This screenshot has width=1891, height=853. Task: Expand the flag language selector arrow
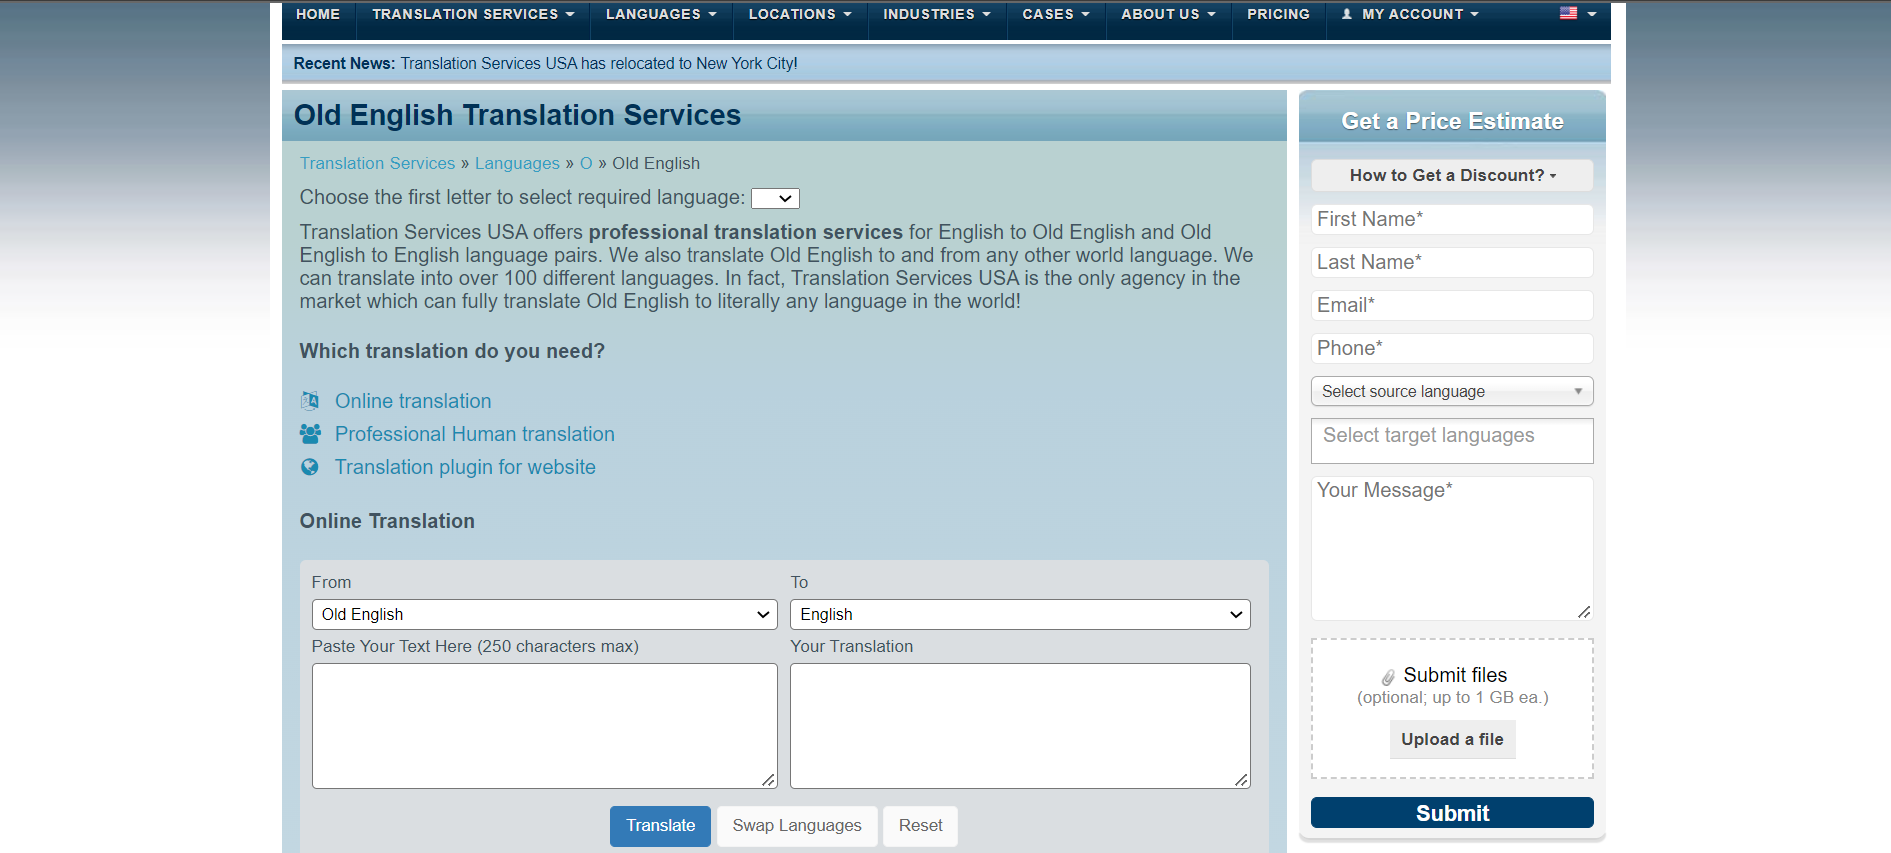[1592, 14]
